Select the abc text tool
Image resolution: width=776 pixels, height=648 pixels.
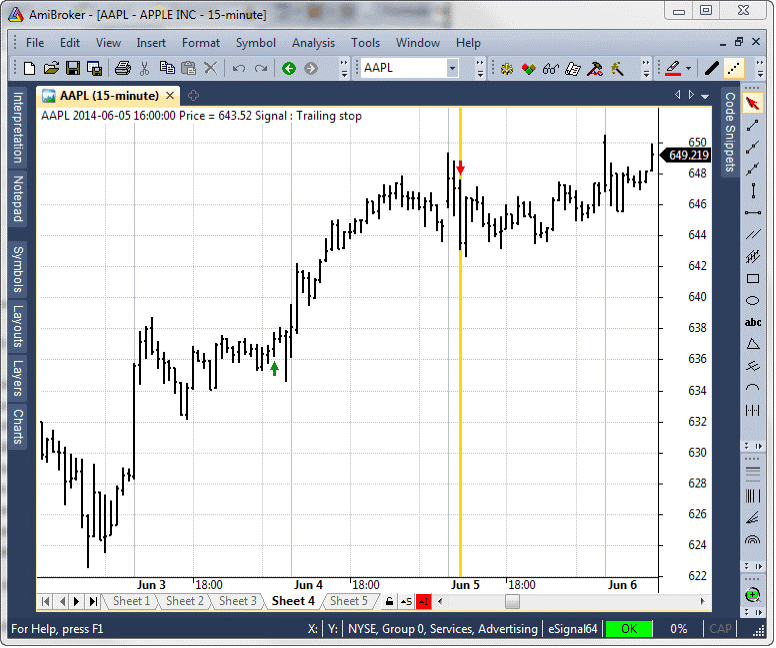click(753, 322)
